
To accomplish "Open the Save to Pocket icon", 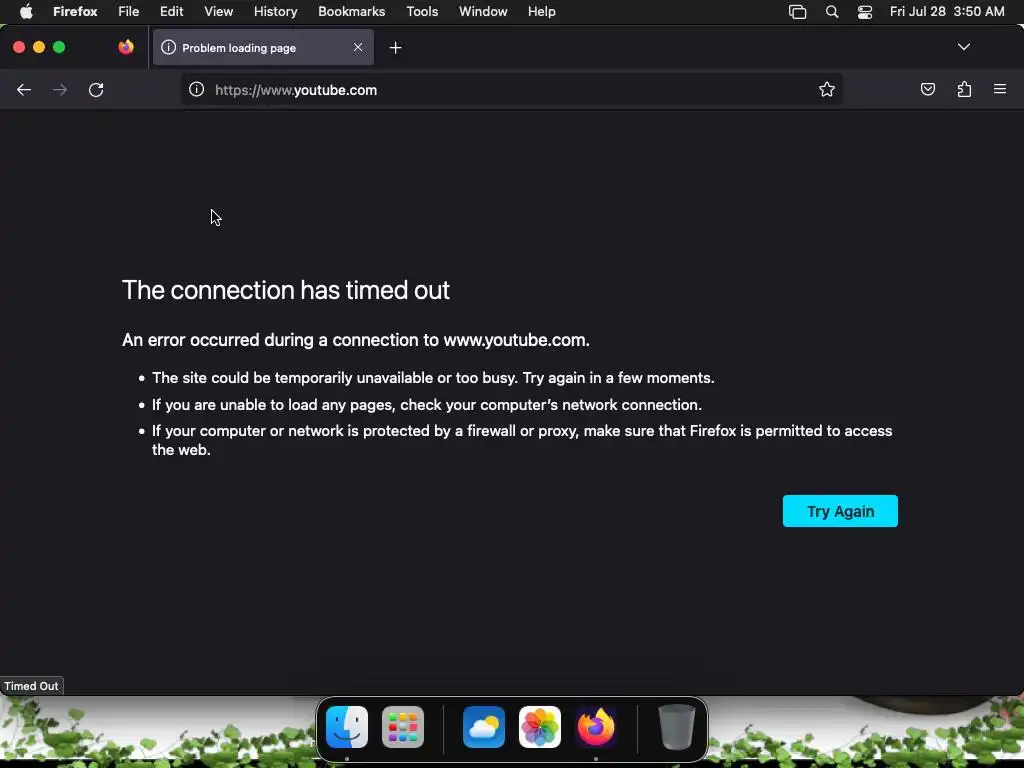I will pyautogui.click(x=927, y=89).
